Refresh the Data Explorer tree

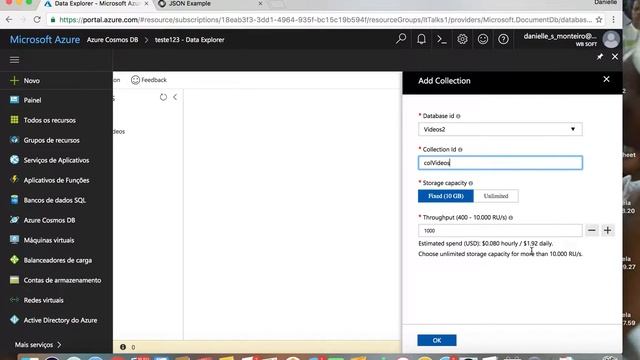pyautogui.click(x=163, y=97)
